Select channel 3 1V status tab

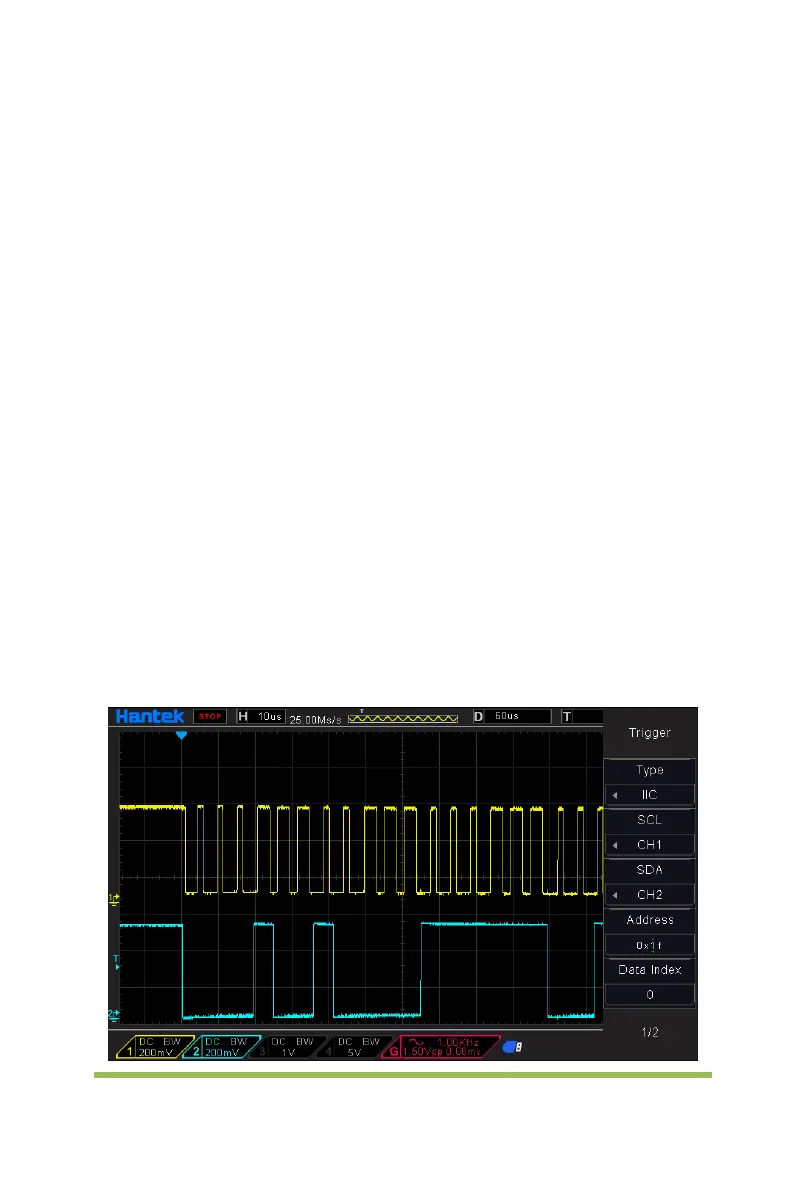point(289,1047)
